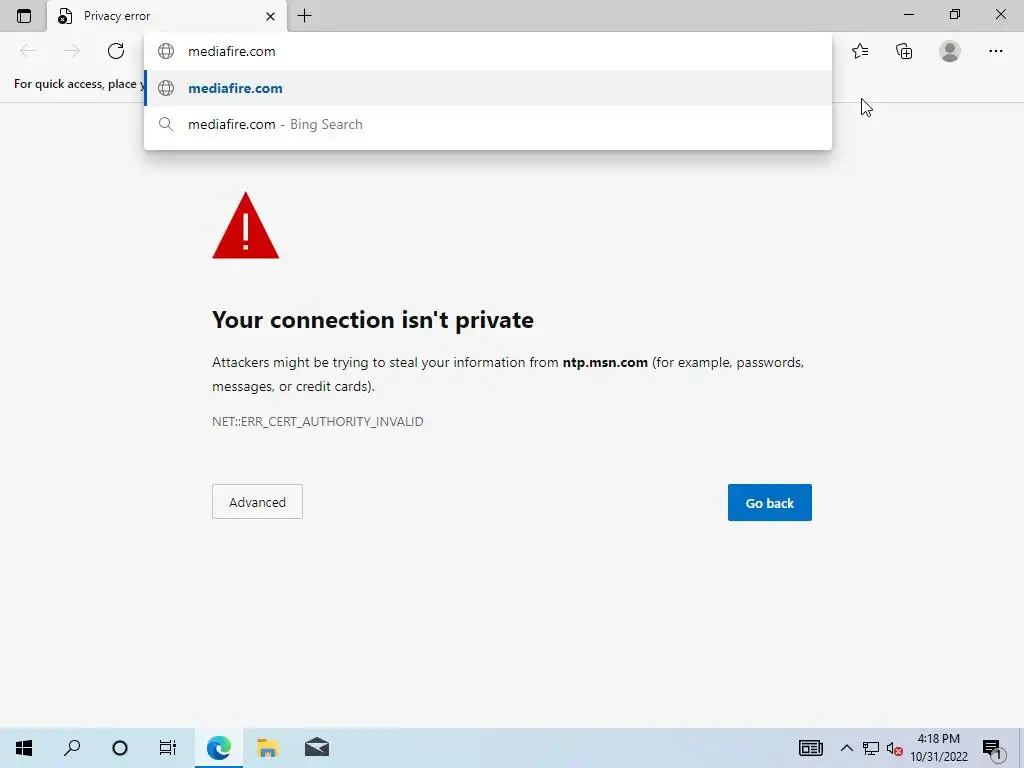Open the tab actions menu icon
The height and width of the screenshot is (768, 1024).
(24, 16)
